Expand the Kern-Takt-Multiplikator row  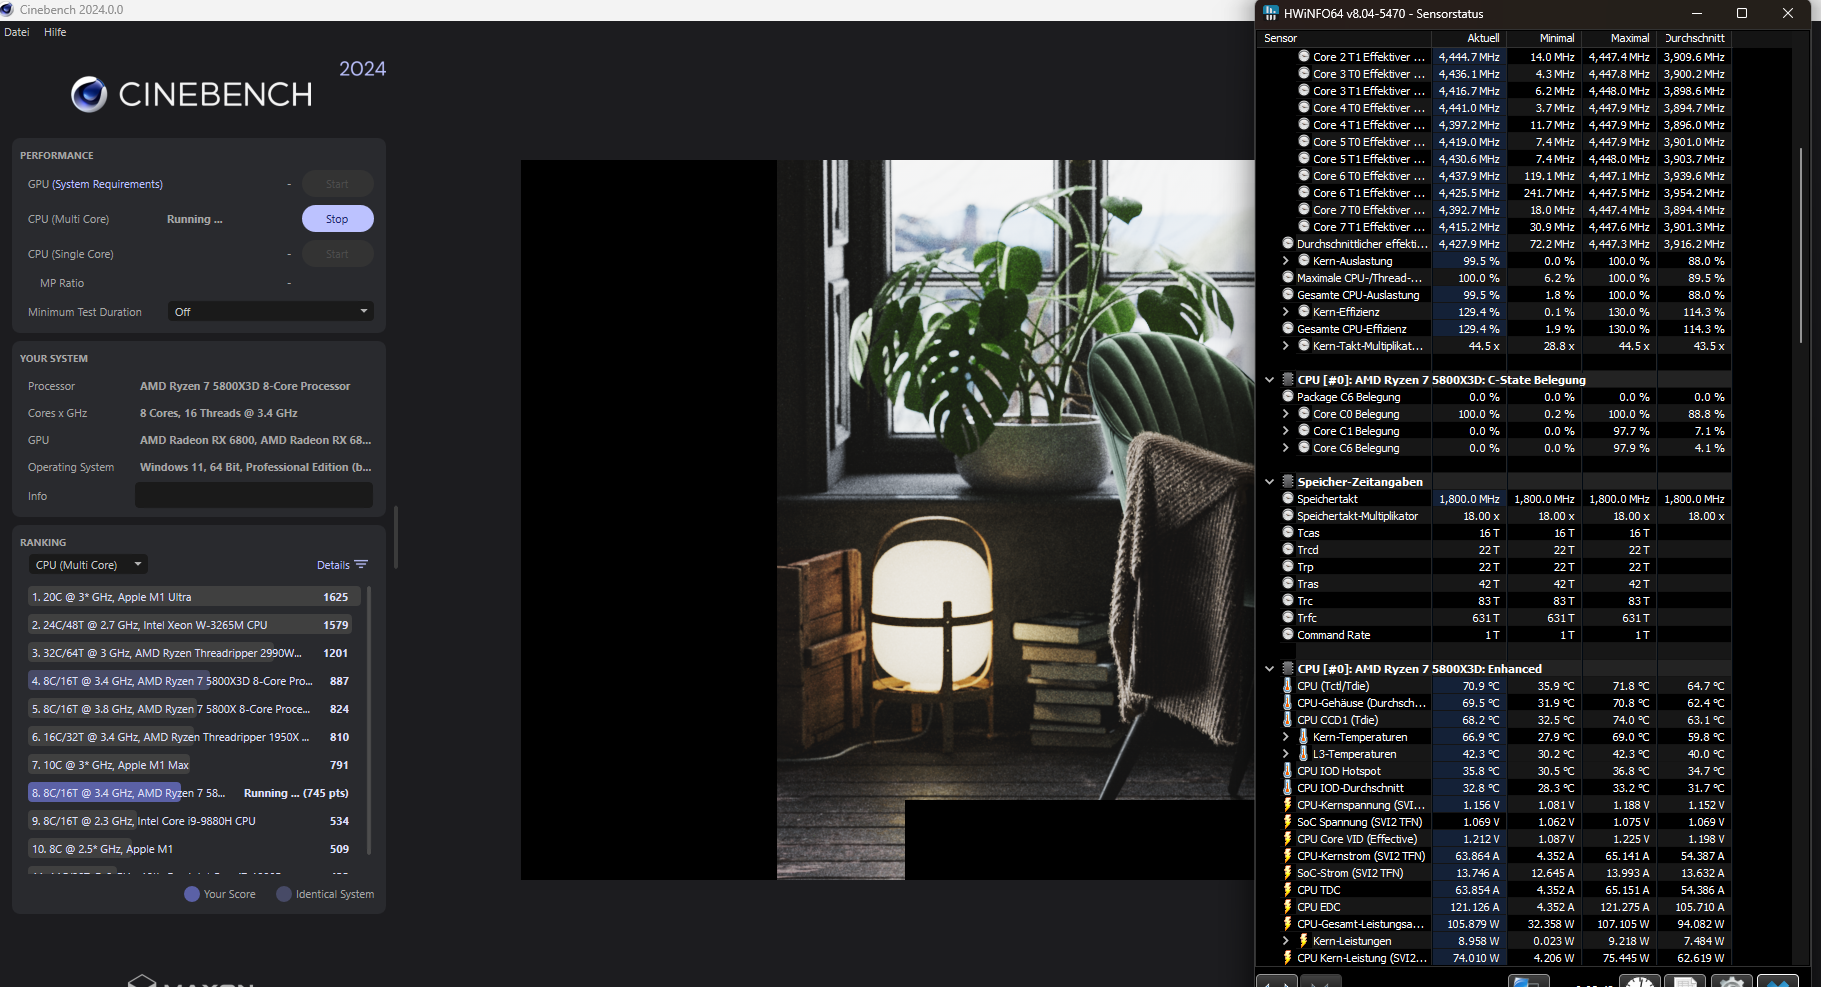point(1285,346)
